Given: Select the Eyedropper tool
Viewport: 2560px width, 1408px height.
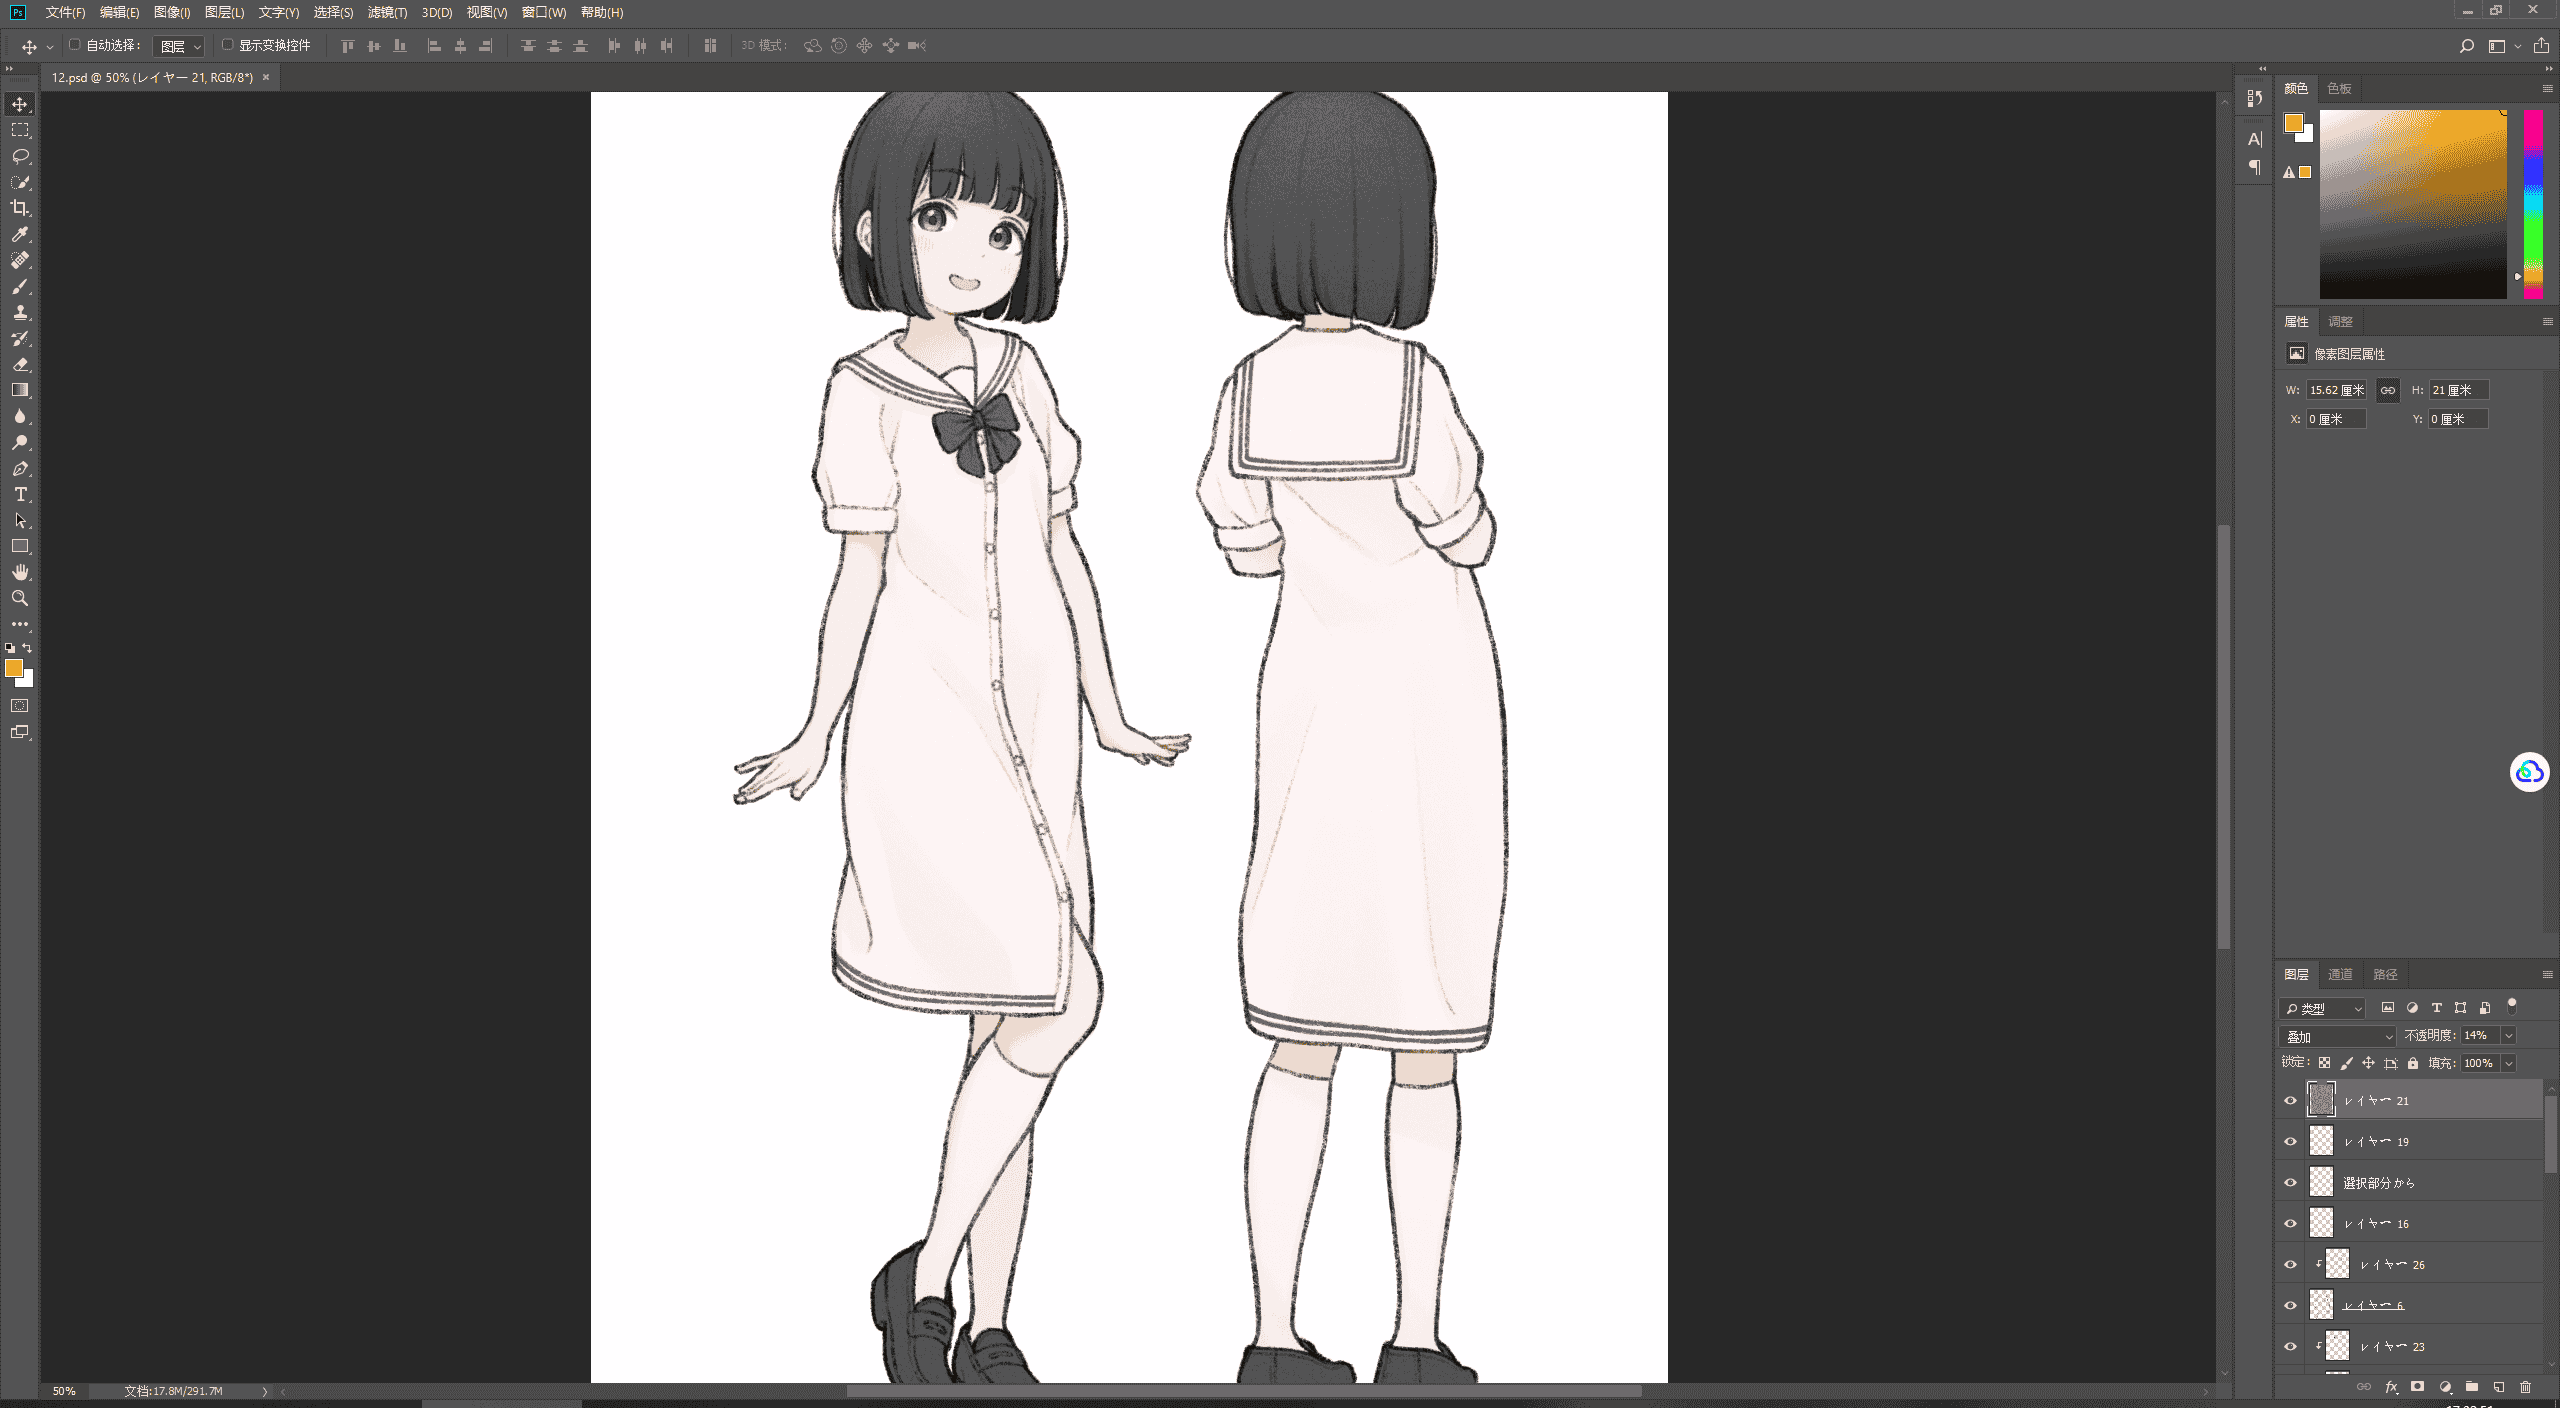Looking at the screenshot, I should (20, 234).
